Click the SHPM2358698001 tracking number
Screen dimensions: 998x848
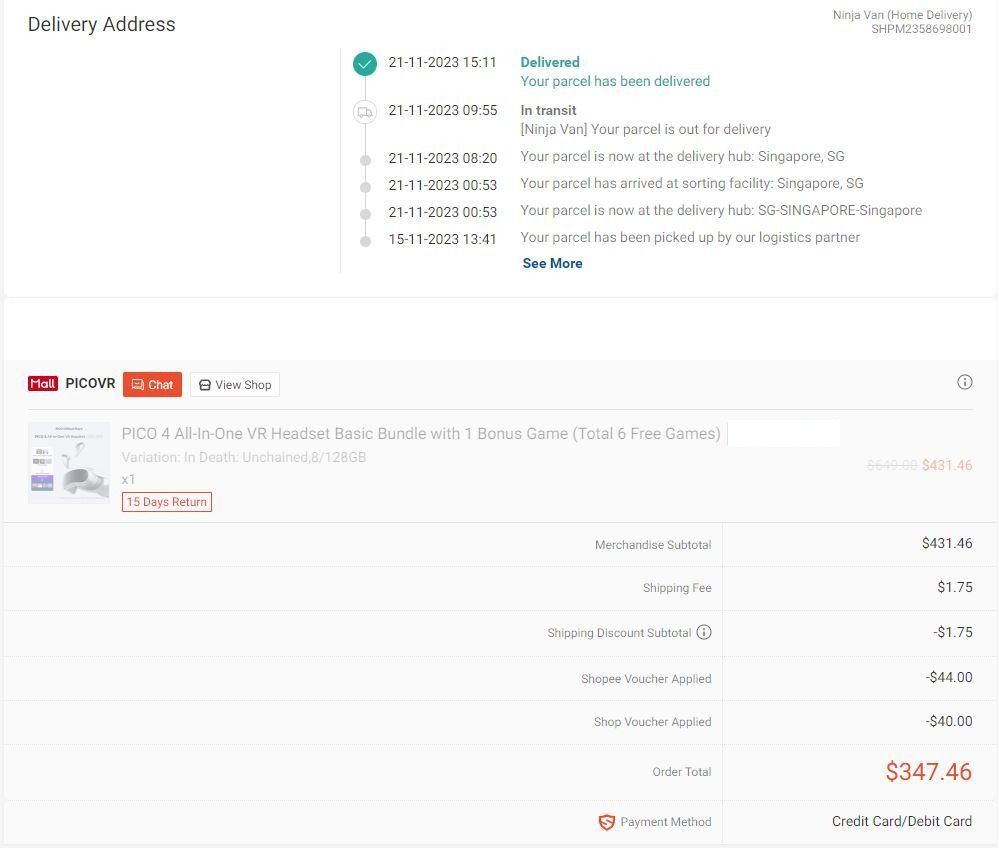[921, 29]
